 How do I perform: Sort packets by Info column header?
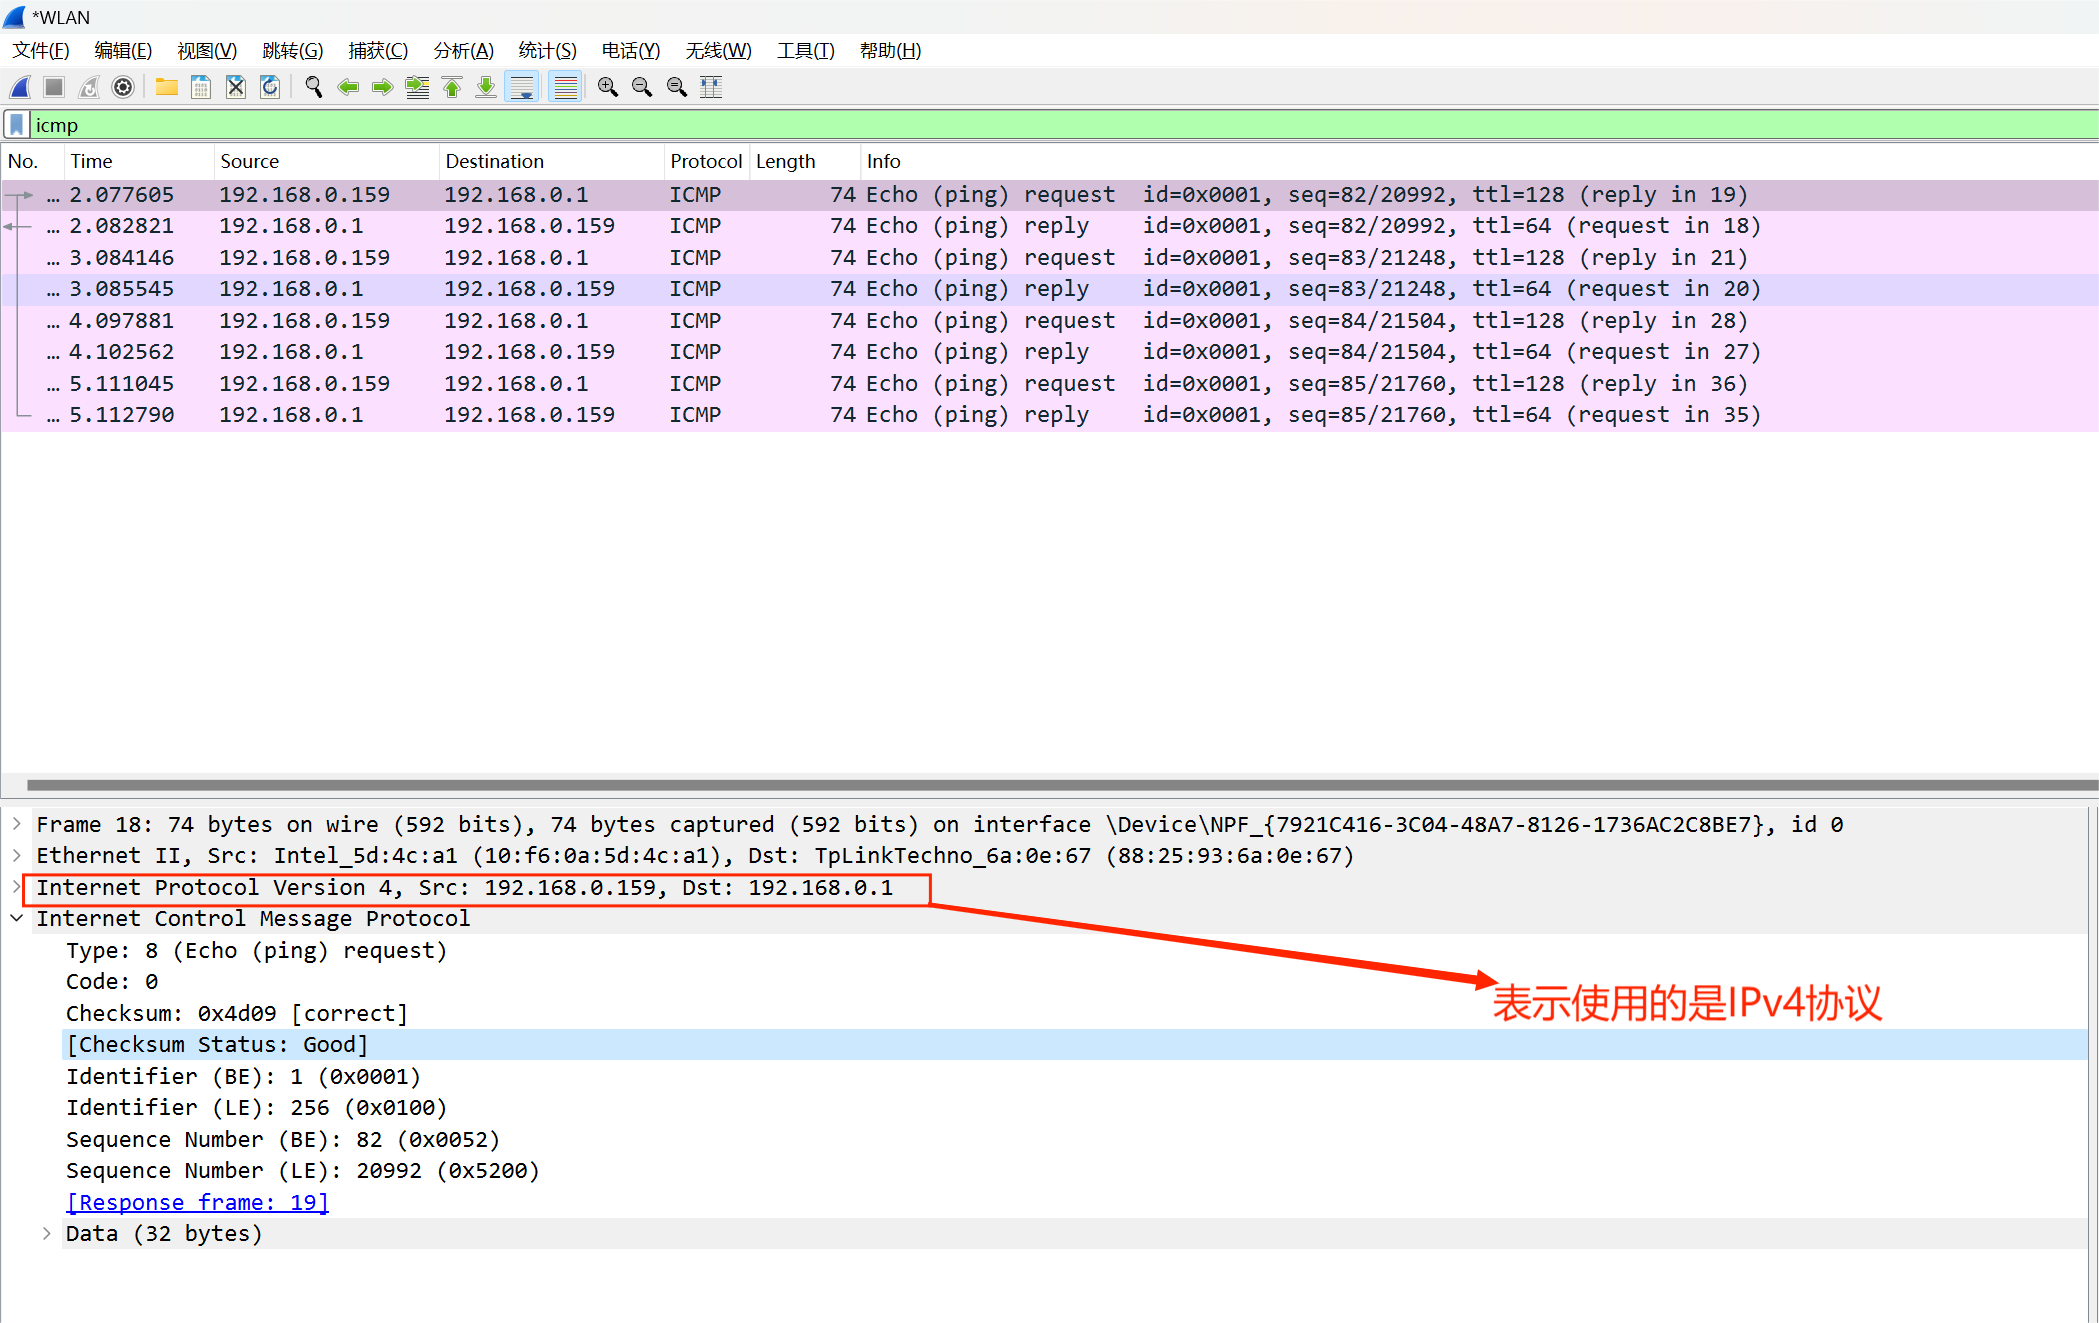pos(1479,162)
